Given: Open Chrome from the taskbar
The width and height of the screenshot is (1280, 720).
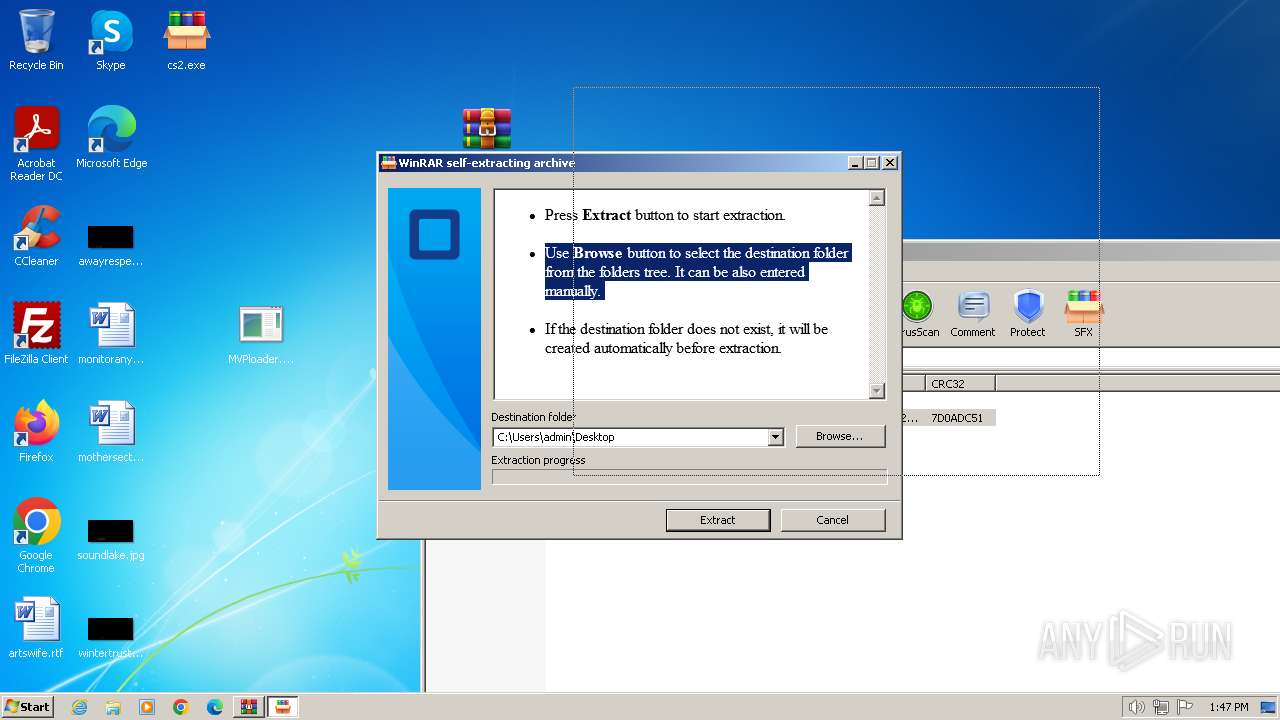Looking at the screenshot, I should click(181, 707).
